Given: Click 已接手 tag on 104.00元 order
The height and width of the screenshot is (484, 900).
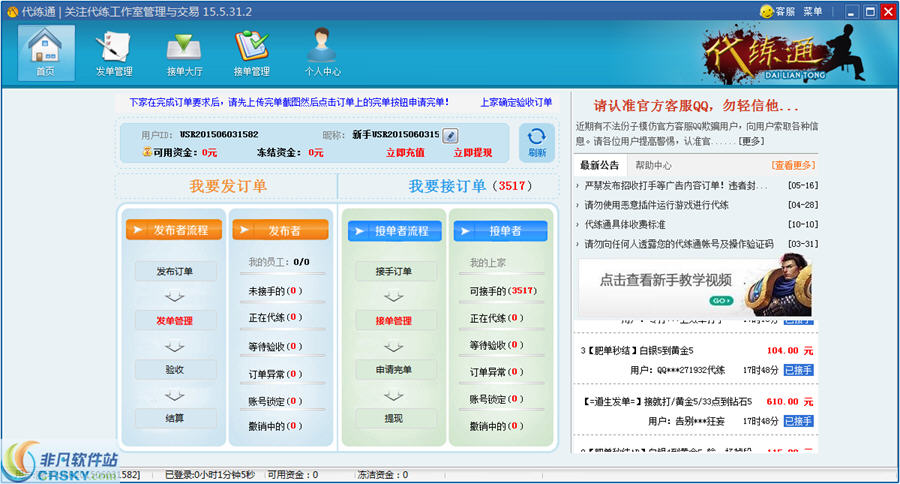Looking at the screenshot, I should pos(799,370).
